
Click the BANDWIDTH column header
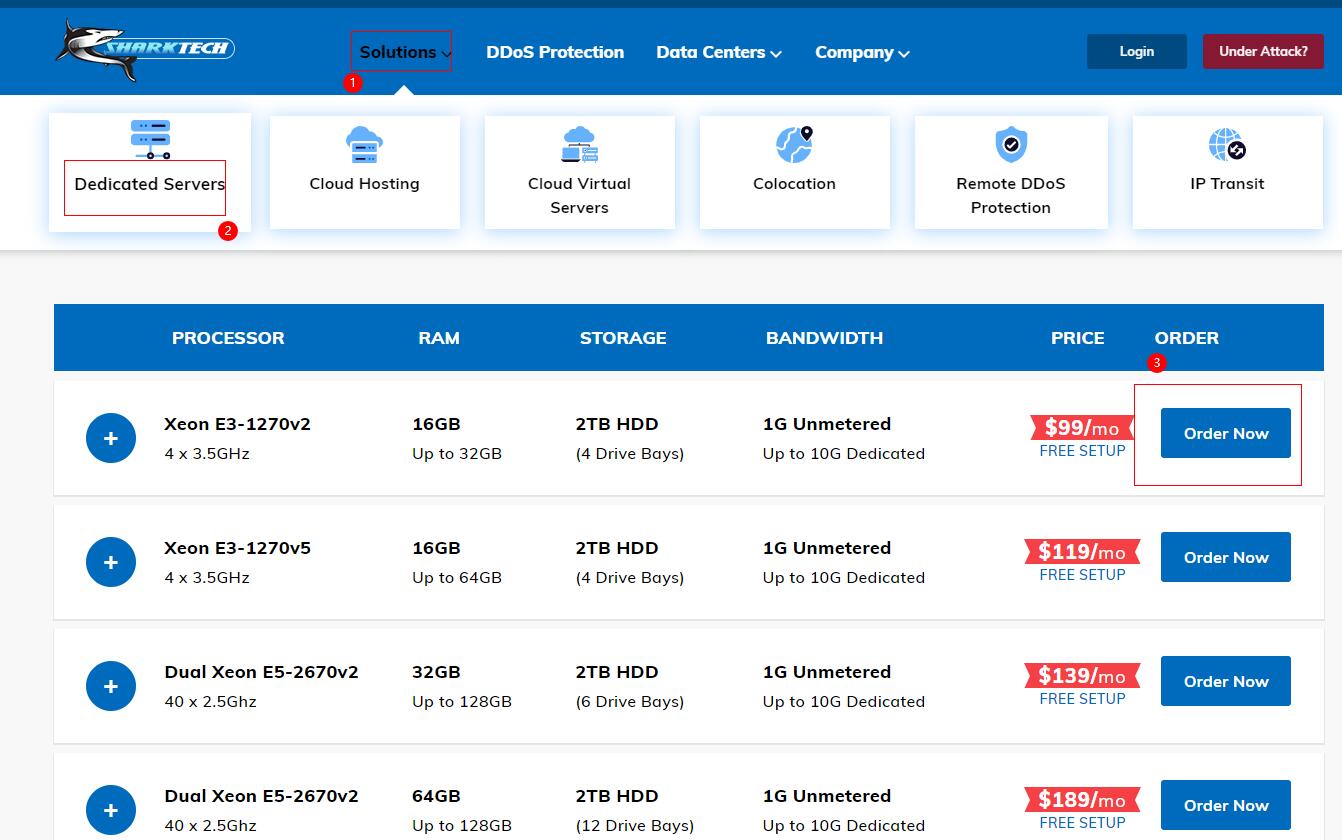pos(825,338)
